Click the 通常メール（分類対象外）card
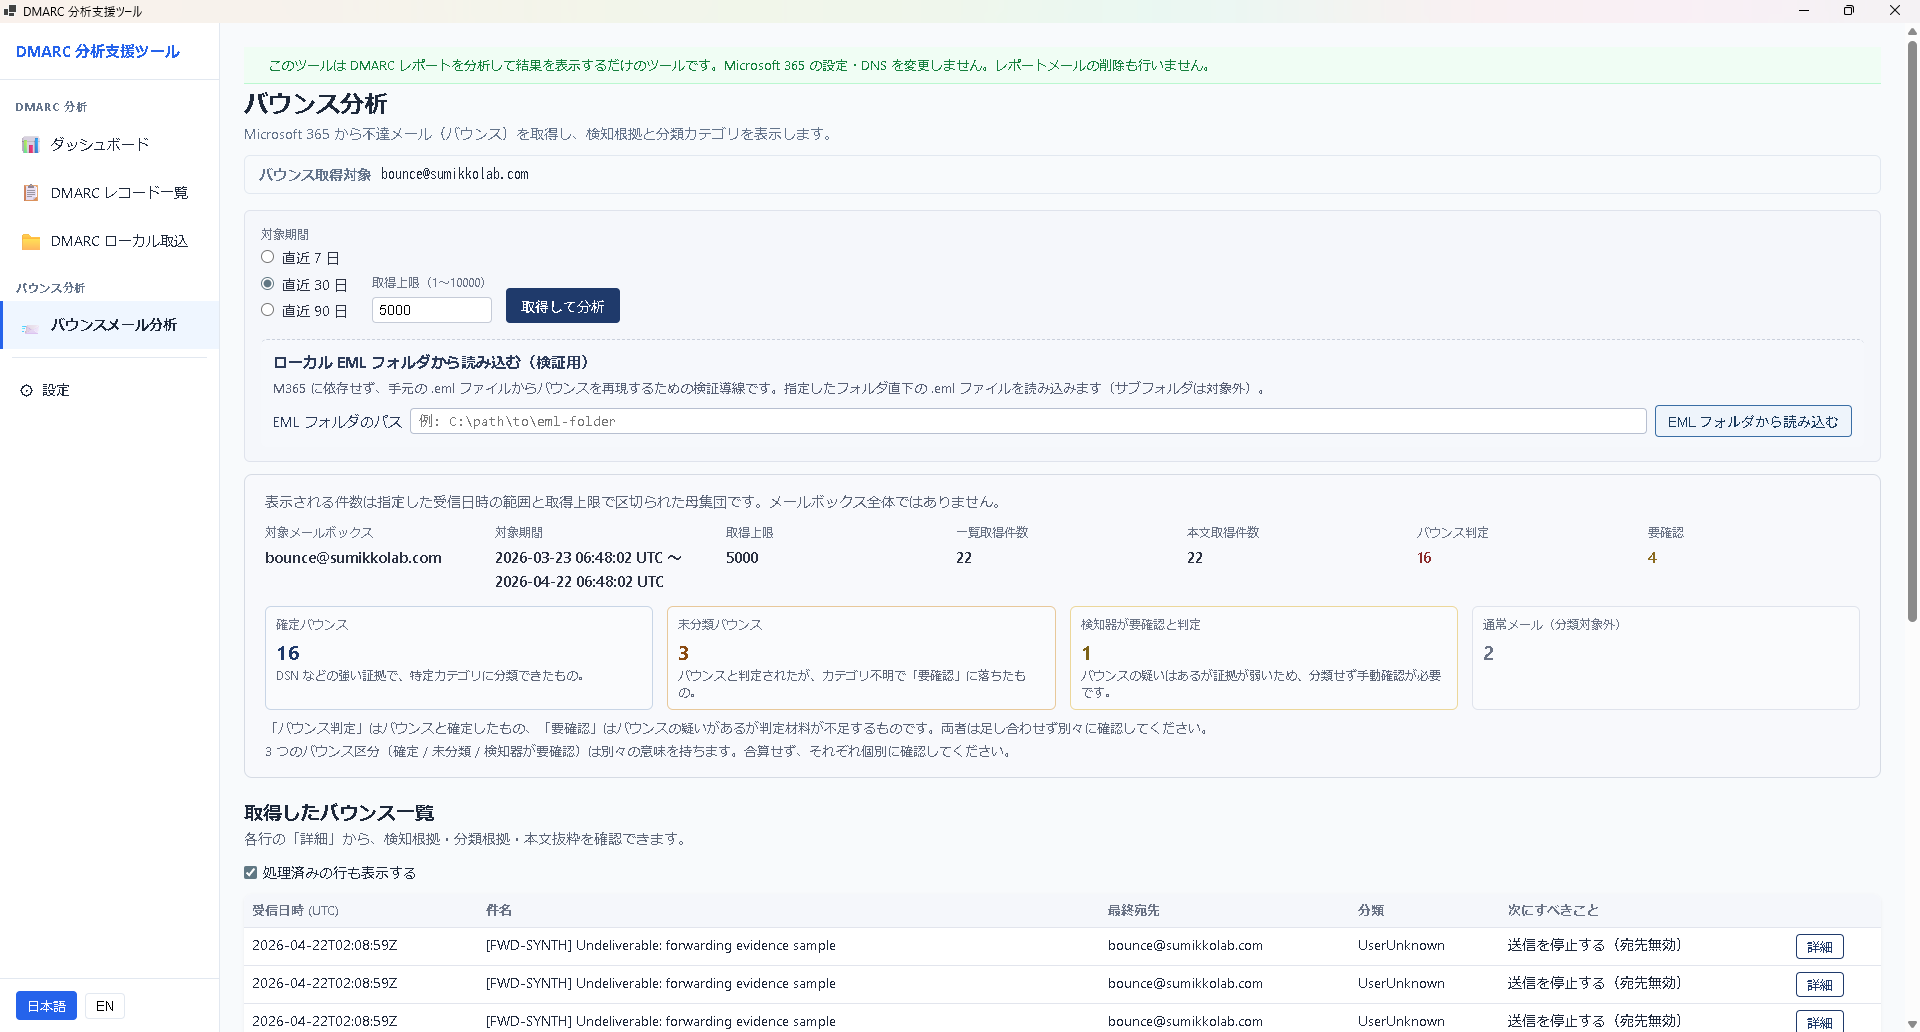 1666,658
